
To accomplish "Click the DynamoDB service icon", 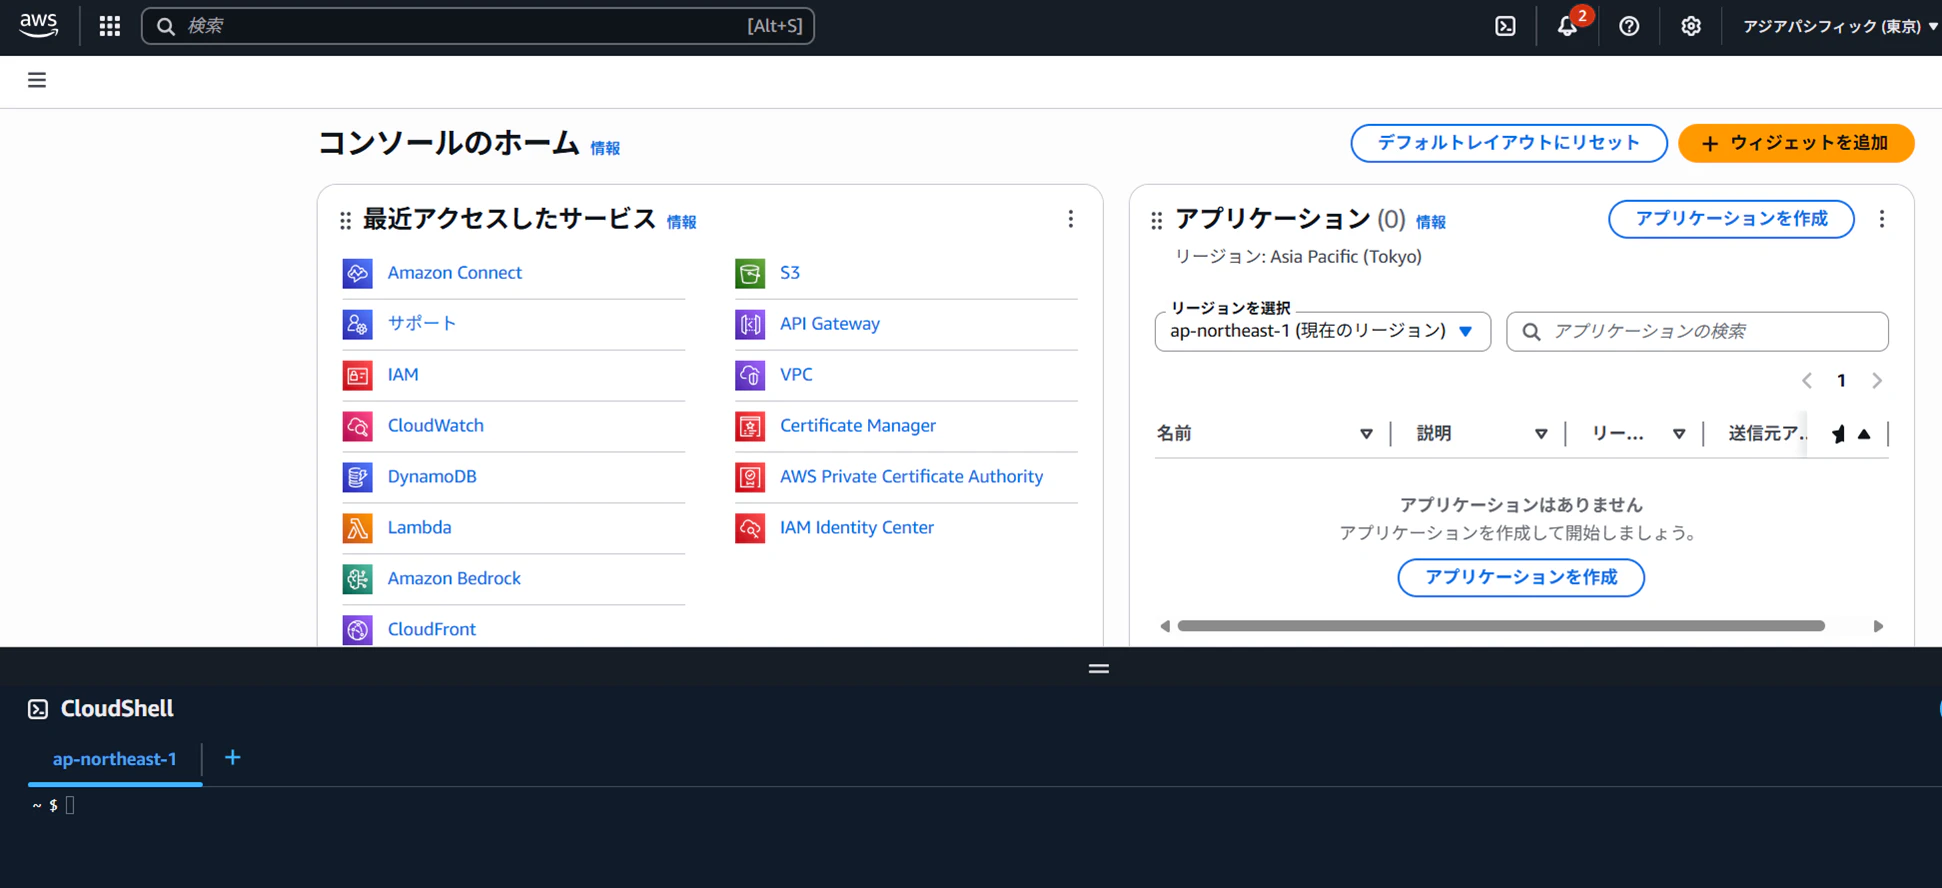I will (357, 476).
